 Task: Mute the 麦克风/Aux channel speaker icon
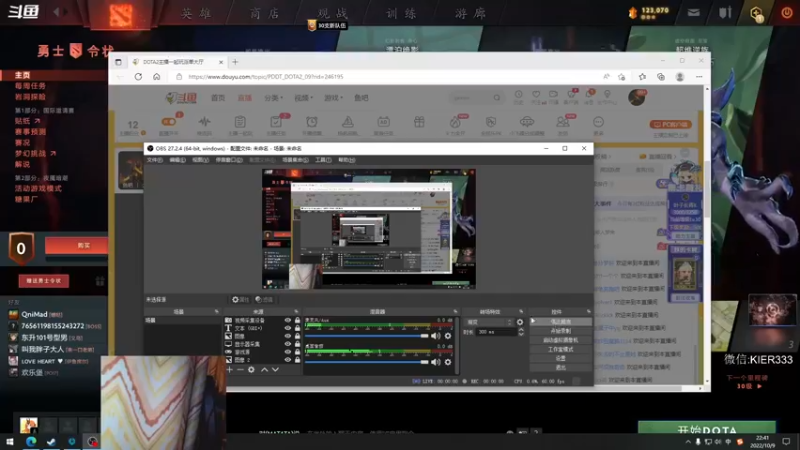coord(435,336)
